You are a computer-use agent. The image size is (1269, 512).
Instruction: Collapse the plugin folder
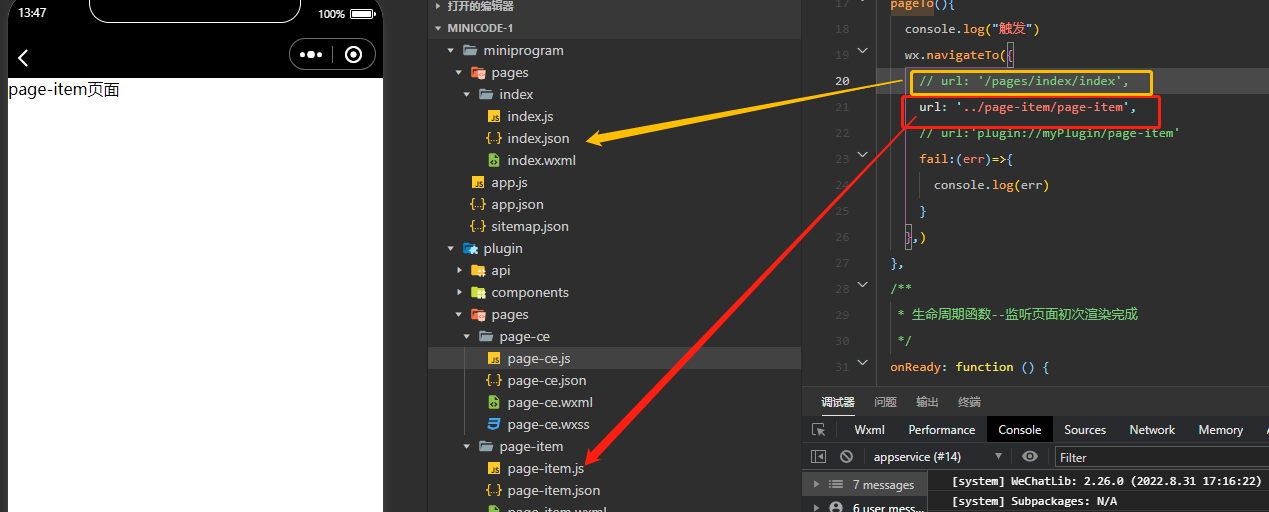click(x=451, y=248)
